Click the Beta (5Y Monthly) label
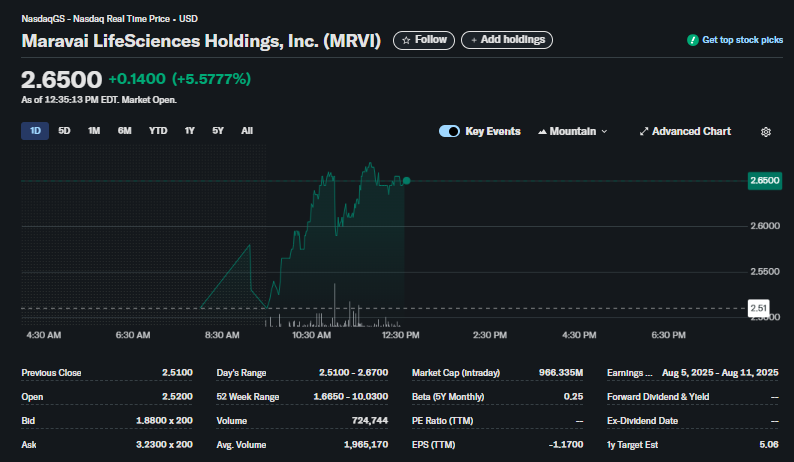The width and height of the screenshot is (794, 462). (448, 397)
